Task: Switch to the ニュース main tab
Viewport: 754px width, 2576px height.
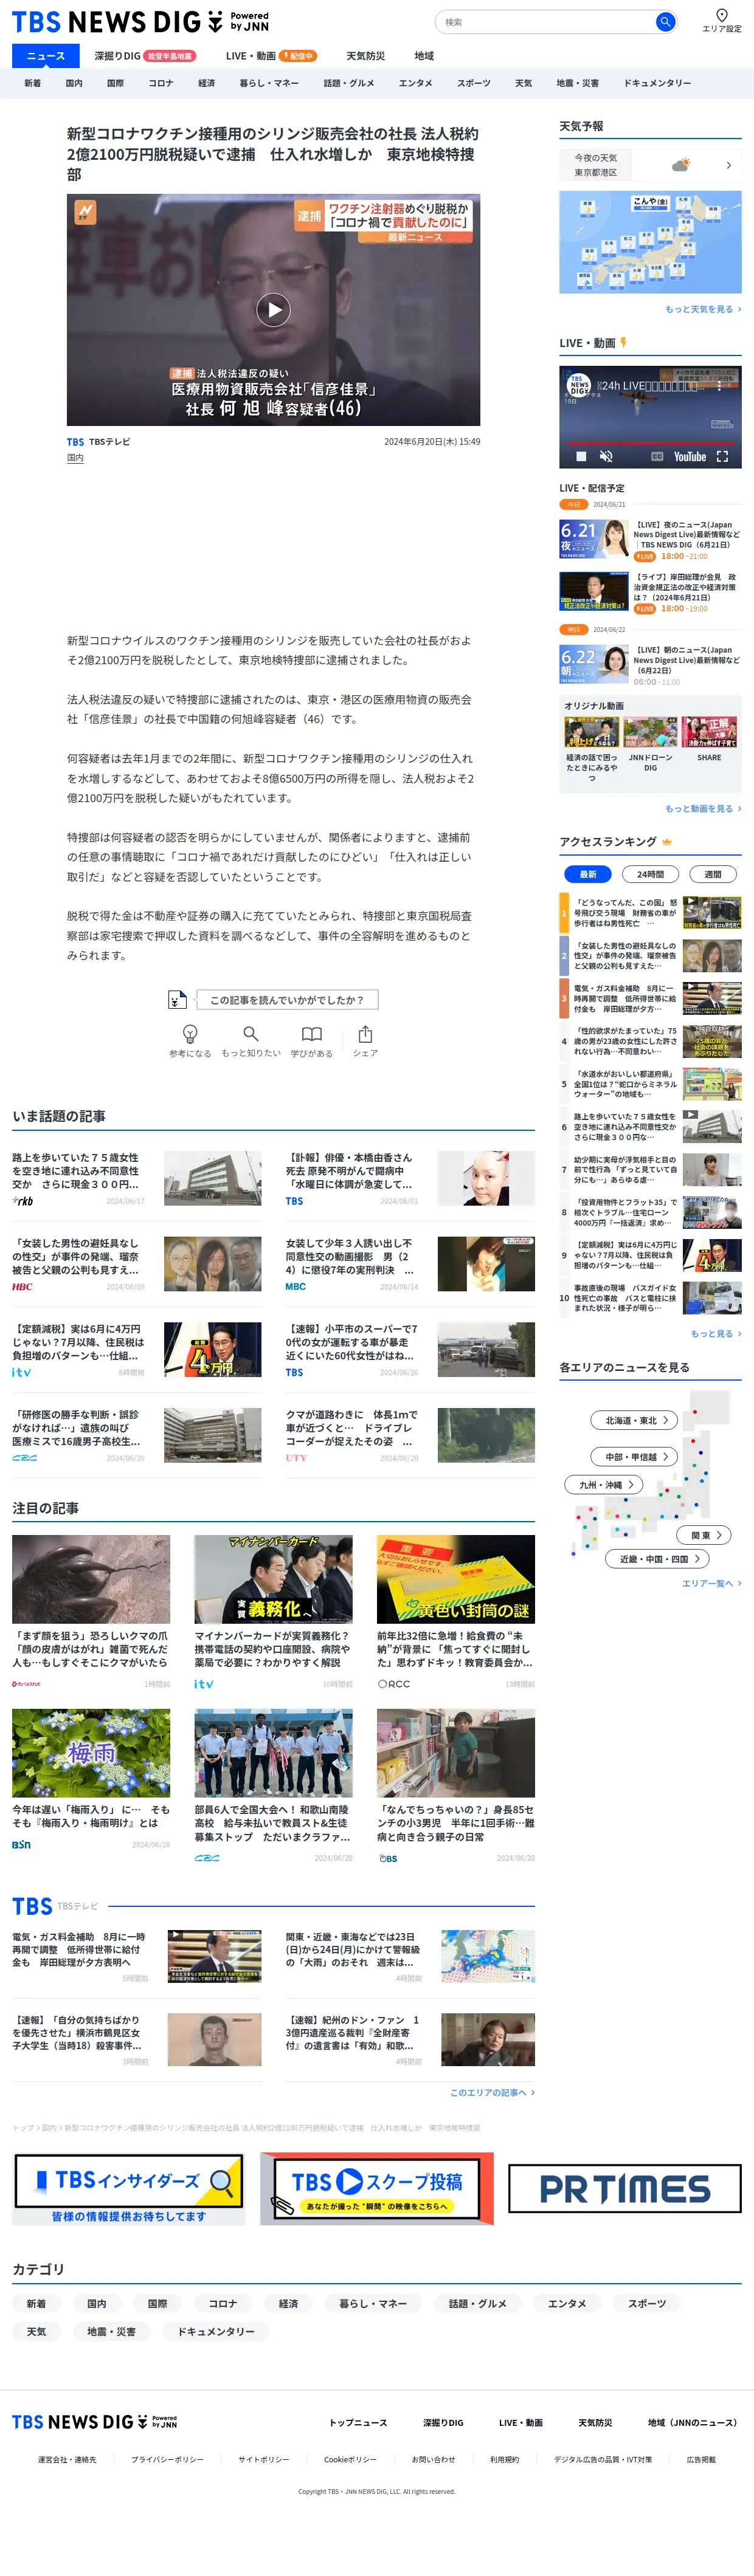Action: (46, 56)
